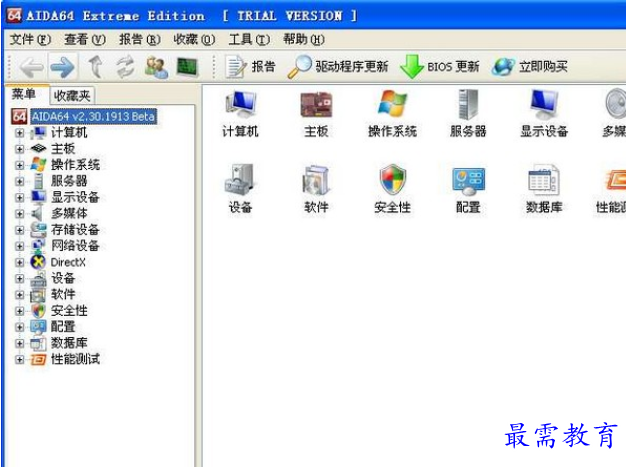Select DirectX in sidebar tree
Viewport: 626px width, 467px height.
(68, 262)
